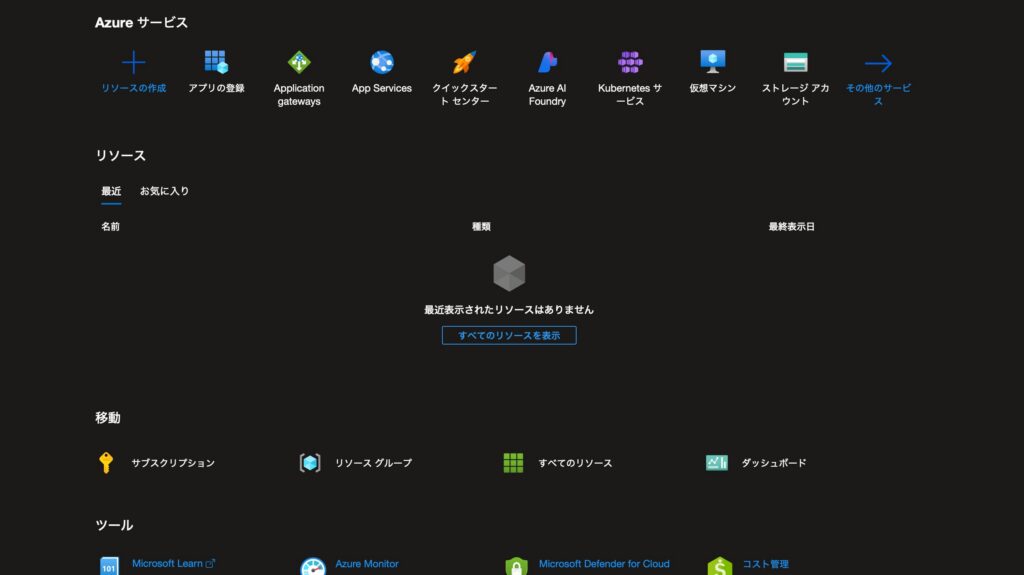Open the Application gateways icon
This screenshot has height=575, width=1024.
[299, 63]
